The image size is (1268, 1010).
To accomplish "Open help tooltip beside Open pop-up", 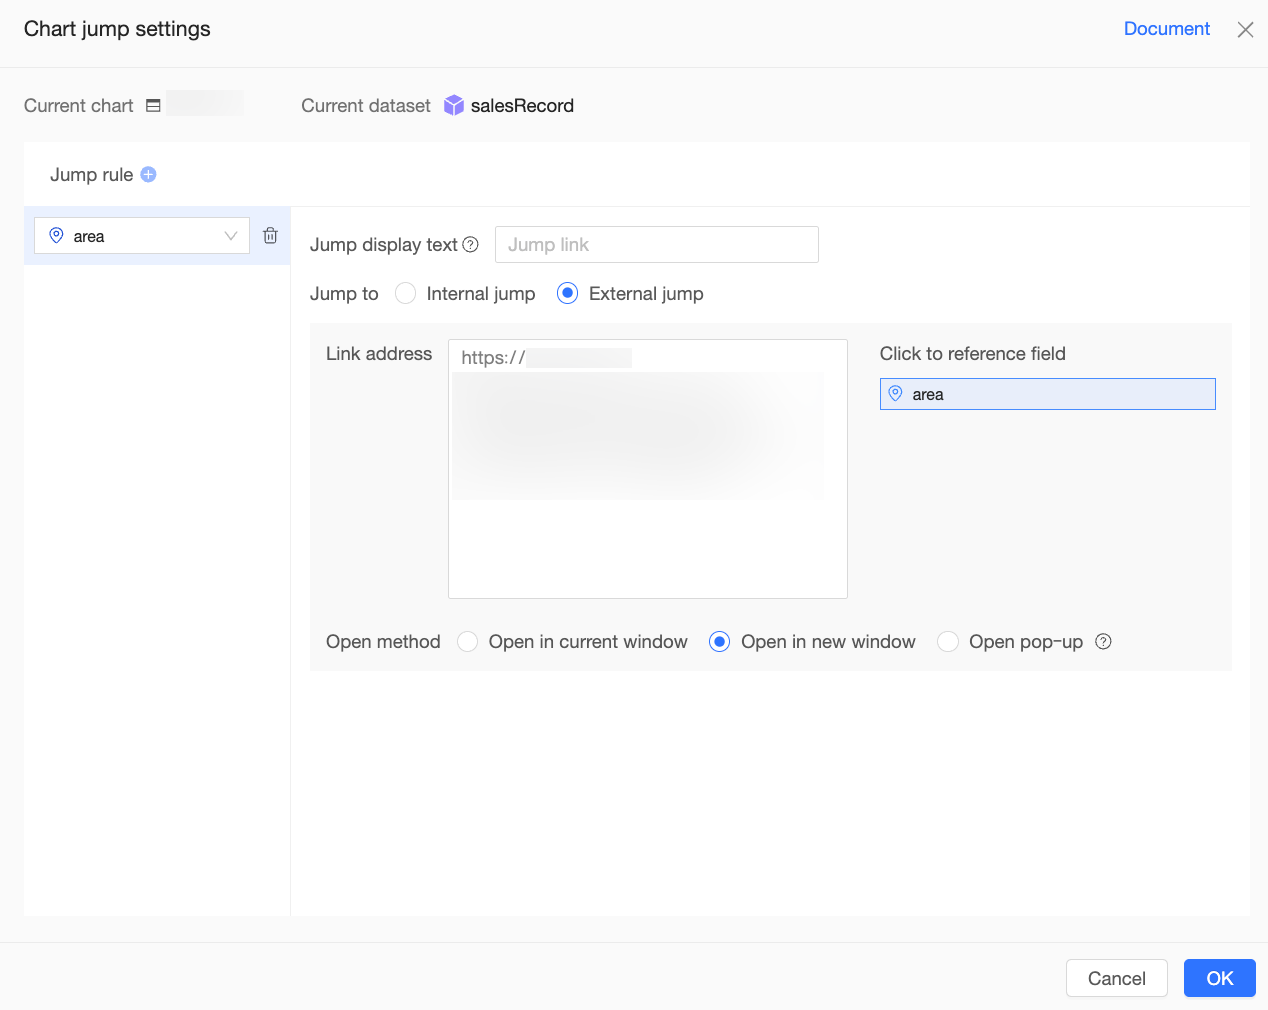I will coord(1103,642).
